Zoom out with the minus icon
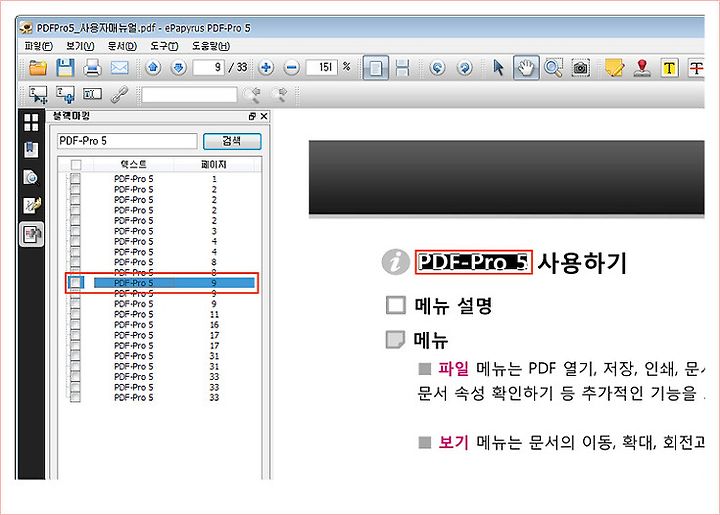The width and height of the screenshot is (720, 515). tap(292, 68)
